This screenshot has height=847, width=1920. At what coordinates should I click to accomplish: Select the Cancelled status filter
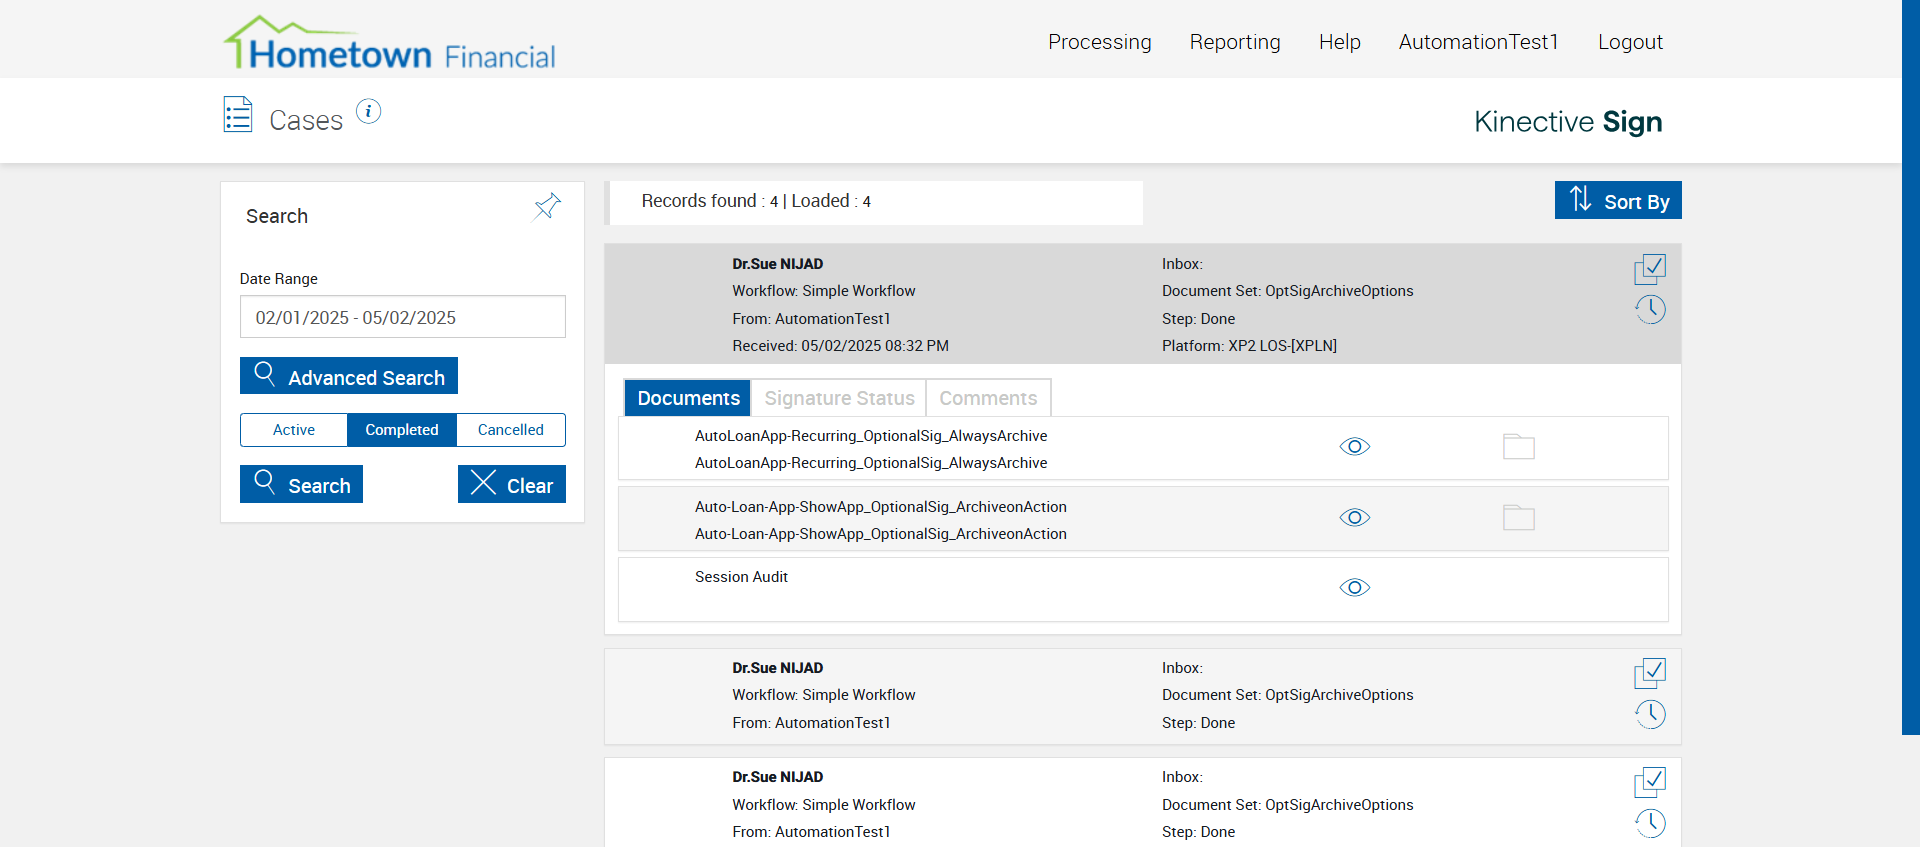[510, 430]
